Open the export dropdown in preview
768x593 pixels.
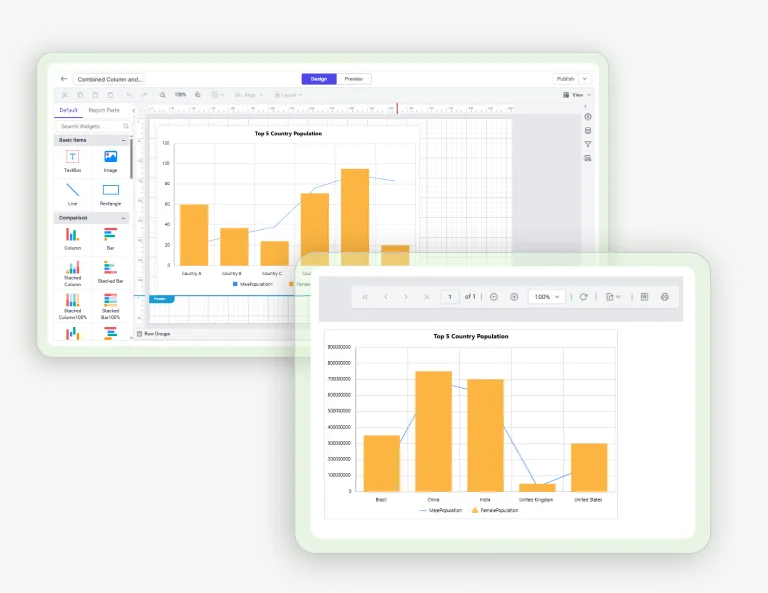pyautogui.click(x=613, y=297)
